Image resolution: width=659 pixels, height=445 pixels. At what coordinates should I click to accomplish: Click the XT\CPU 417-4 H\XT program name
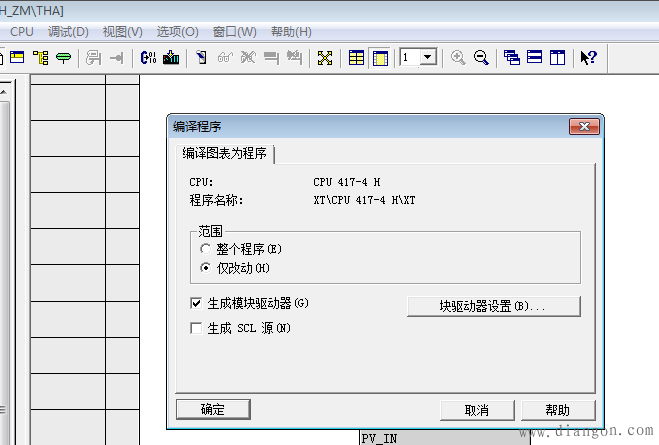point(364,200)
